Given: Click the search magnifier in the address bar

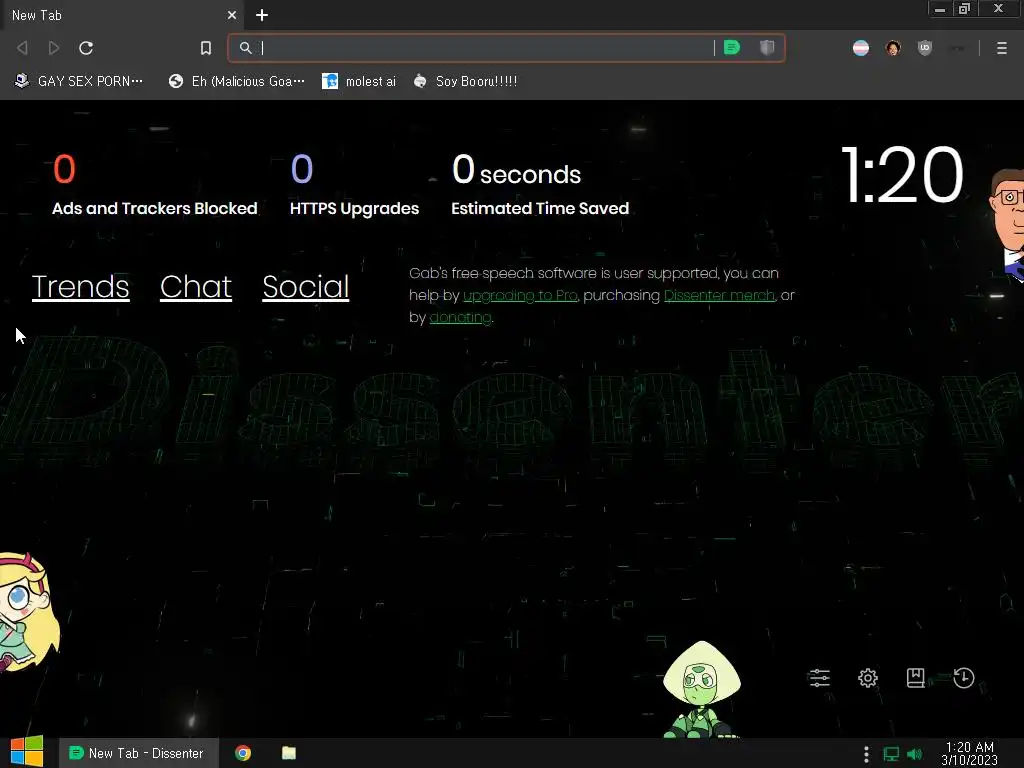Looking at the screenshot, I should click(246, 48).
